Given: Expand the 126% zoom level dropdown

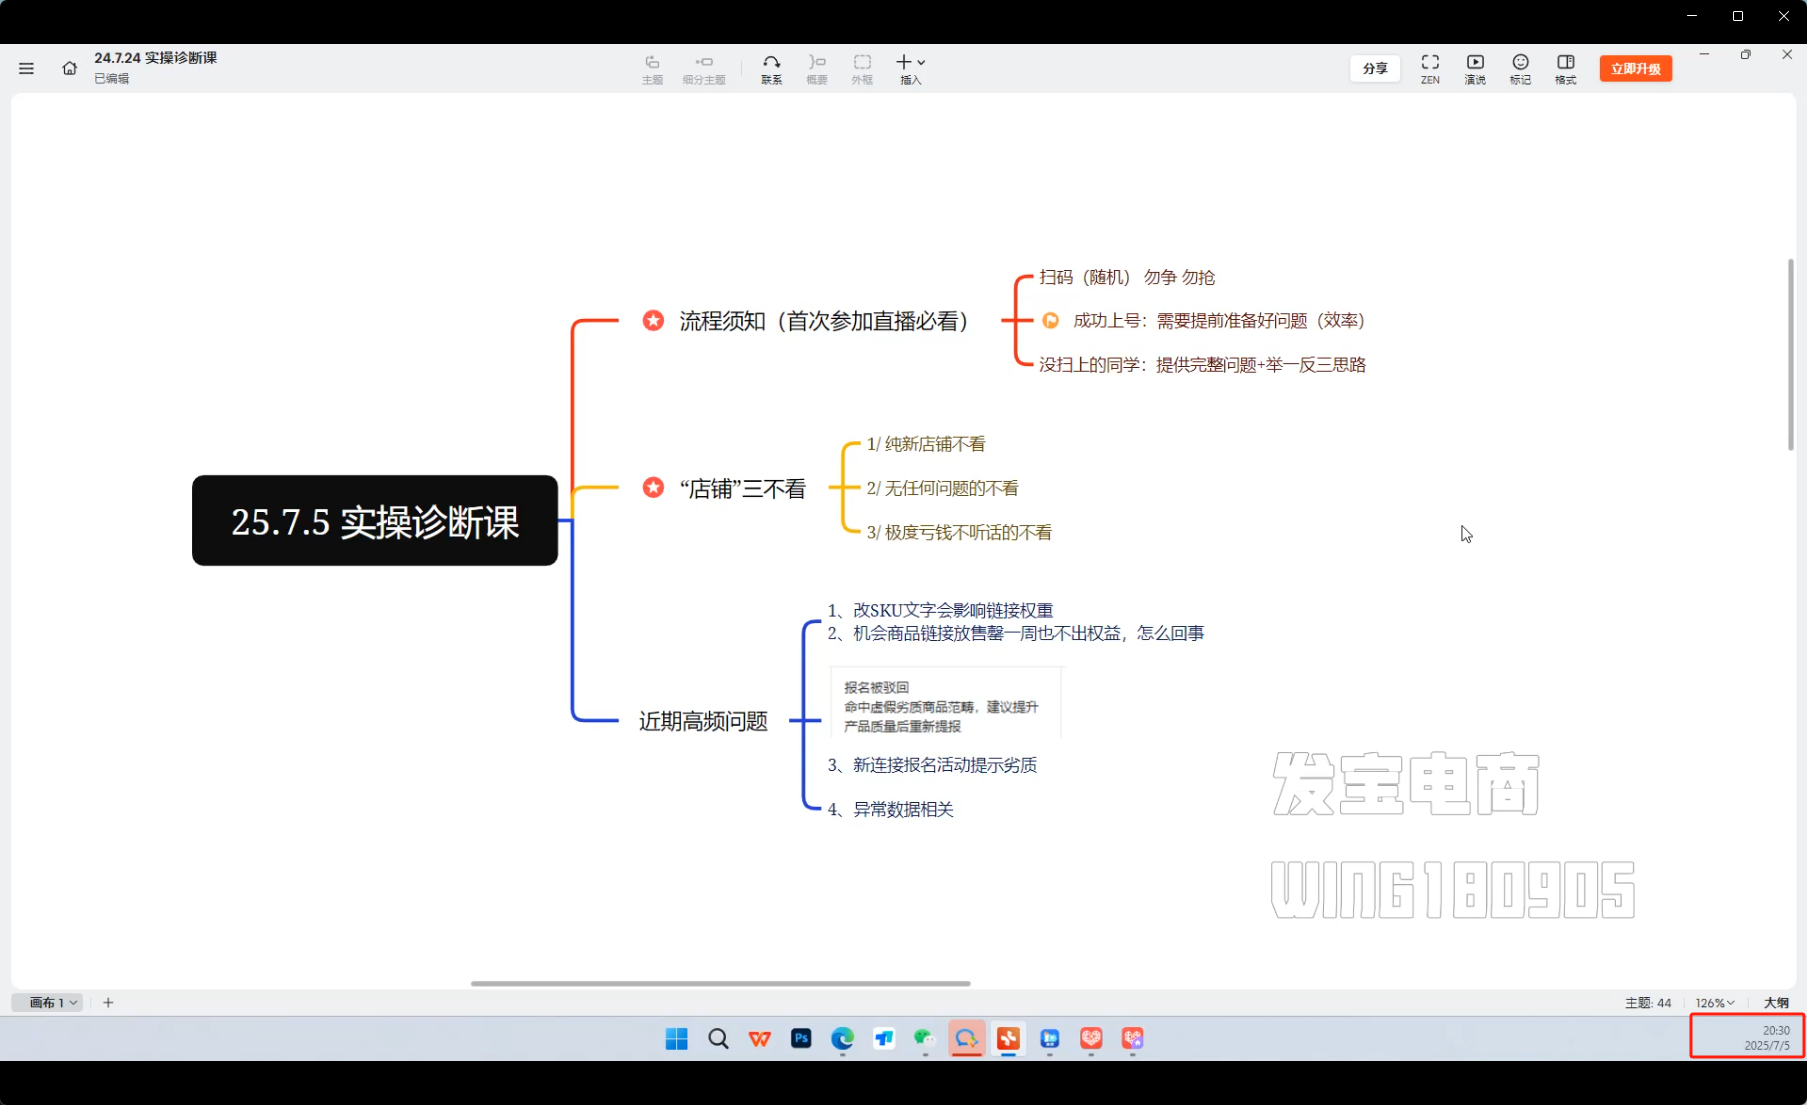Looking at the screenshot, I should [x=1714, y=1002].
